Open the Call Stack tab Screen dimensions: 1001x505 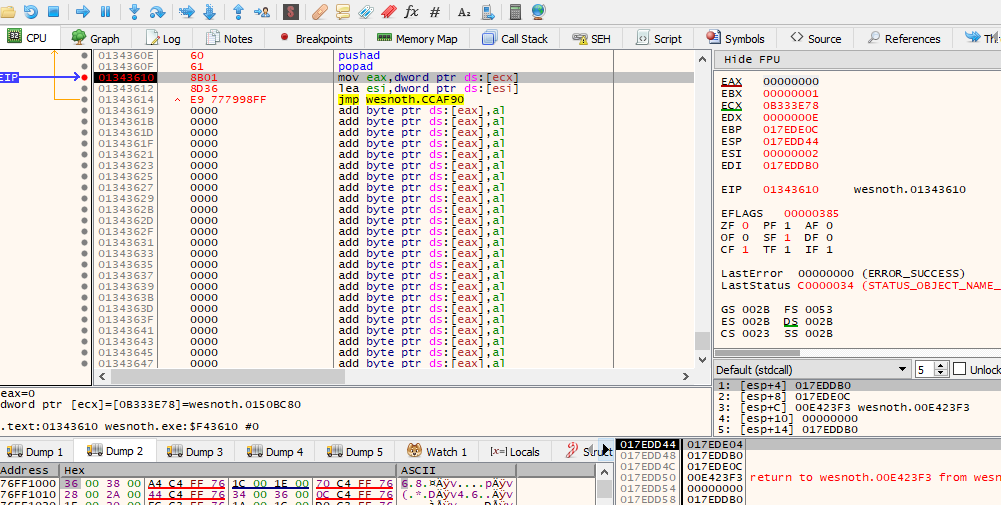click(x=516, y=38)
